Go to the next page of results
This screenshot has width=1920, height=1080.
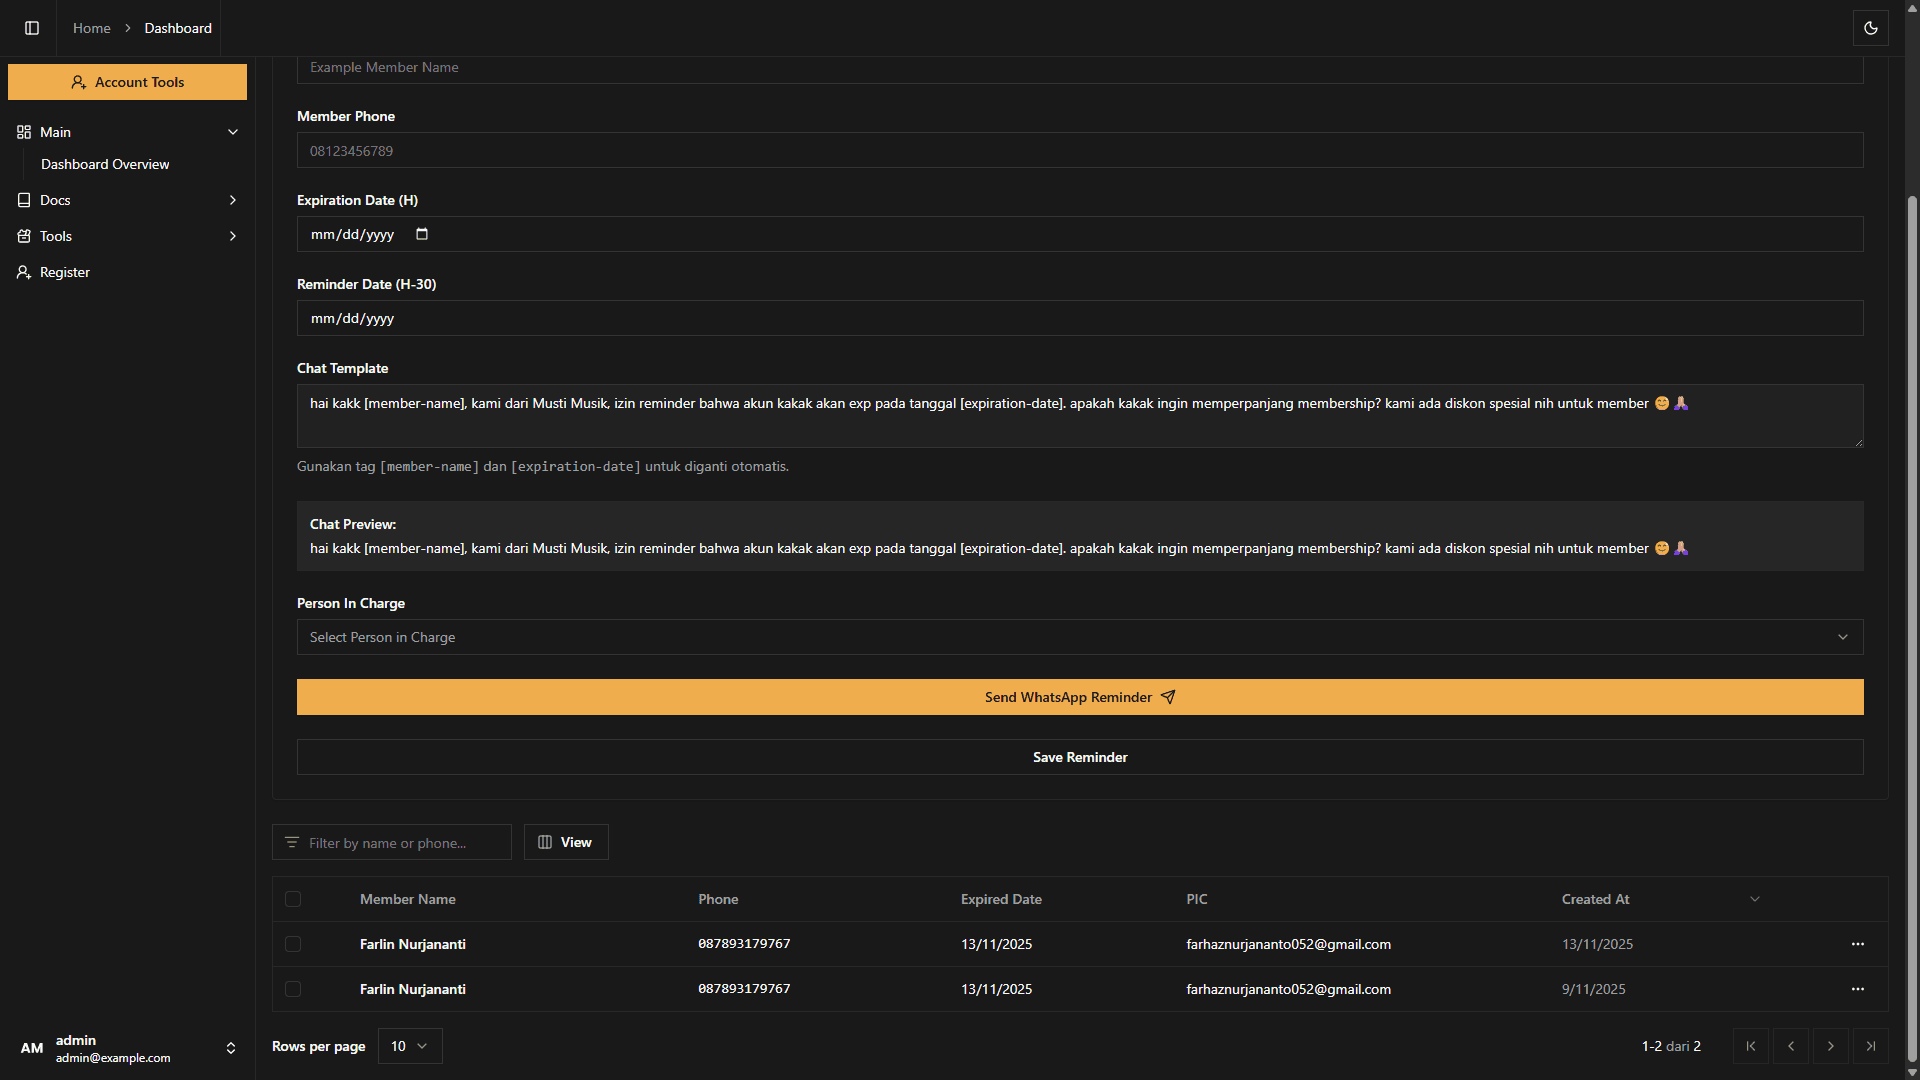tap(1831, 1046)
